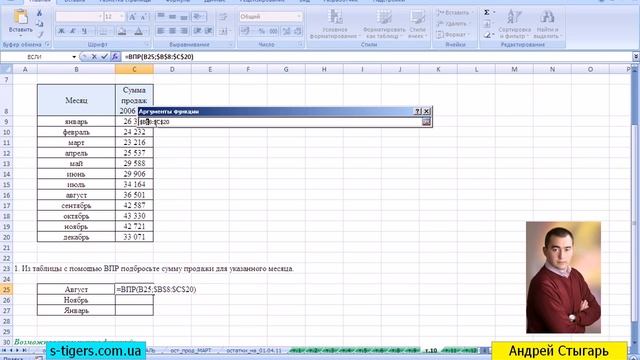Open Find & Select (Найти и выделить)
The image size is (640, 360).
547,24
